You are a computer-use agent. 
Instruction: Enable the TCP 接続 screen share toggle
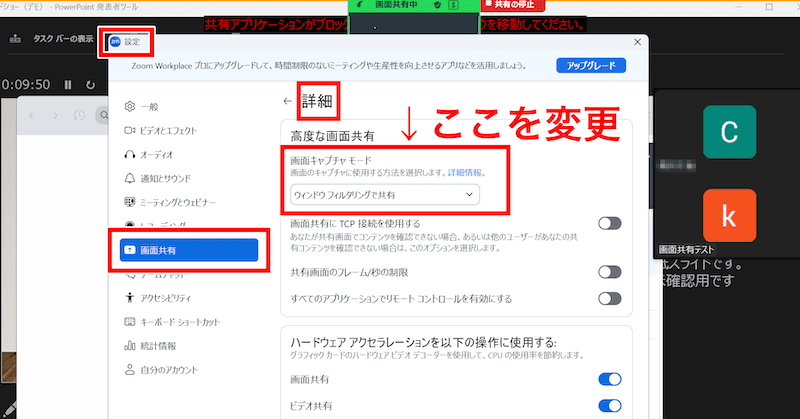(x=609, y=223)
